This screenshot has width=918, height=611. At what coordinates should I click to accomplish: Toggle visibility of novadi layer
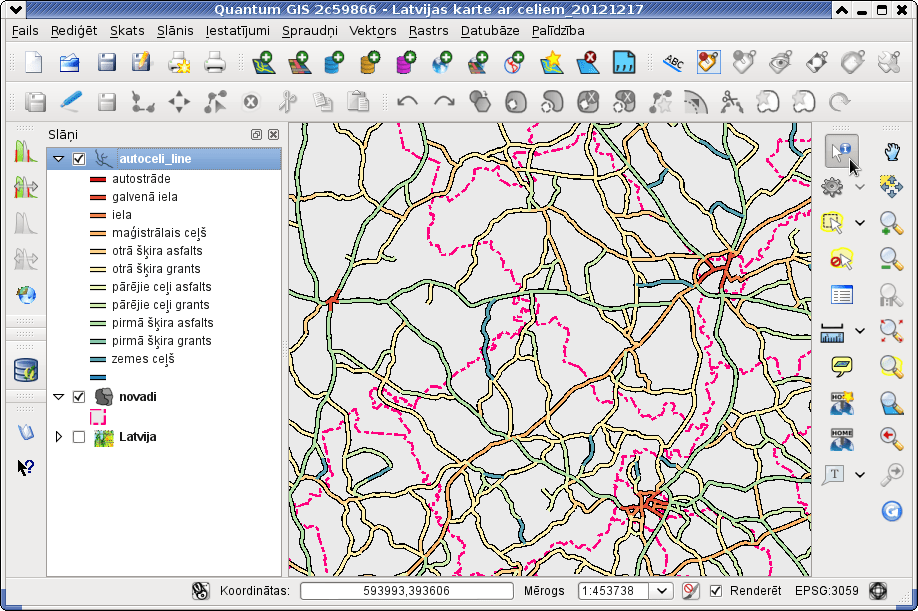(79, 397)
